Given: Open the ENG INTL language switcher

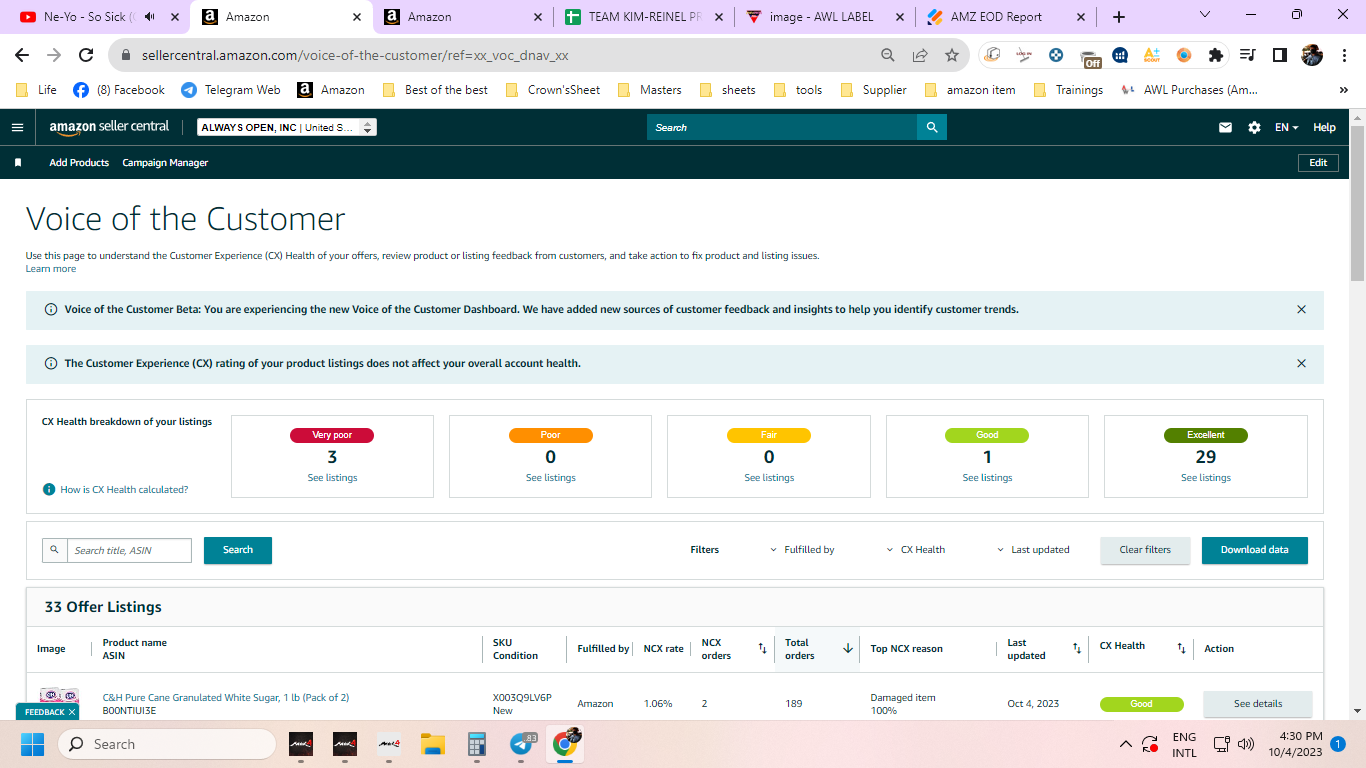Looking at the screenshot, I should 1184,744.
